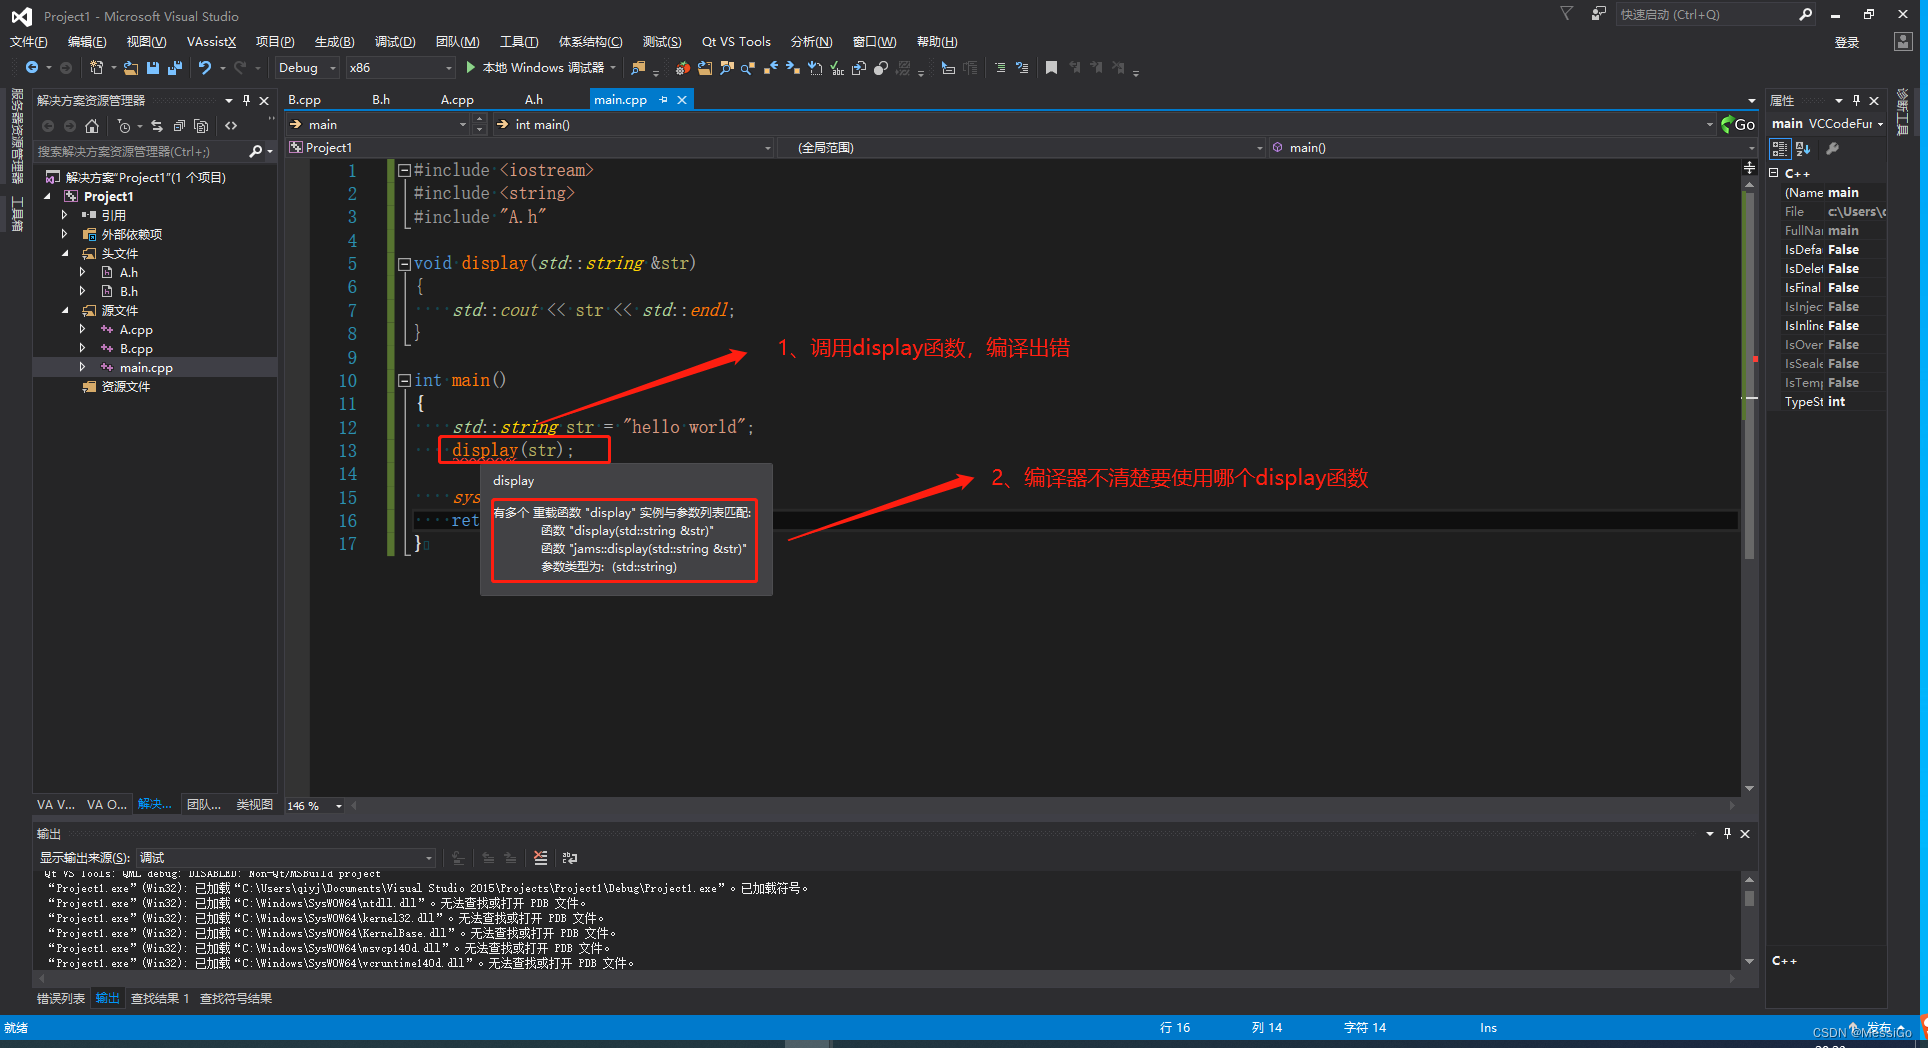Click the bookmark toggle icon in toolbar
Screen dimensions: 1928x1048
(x=1051, y=68)
